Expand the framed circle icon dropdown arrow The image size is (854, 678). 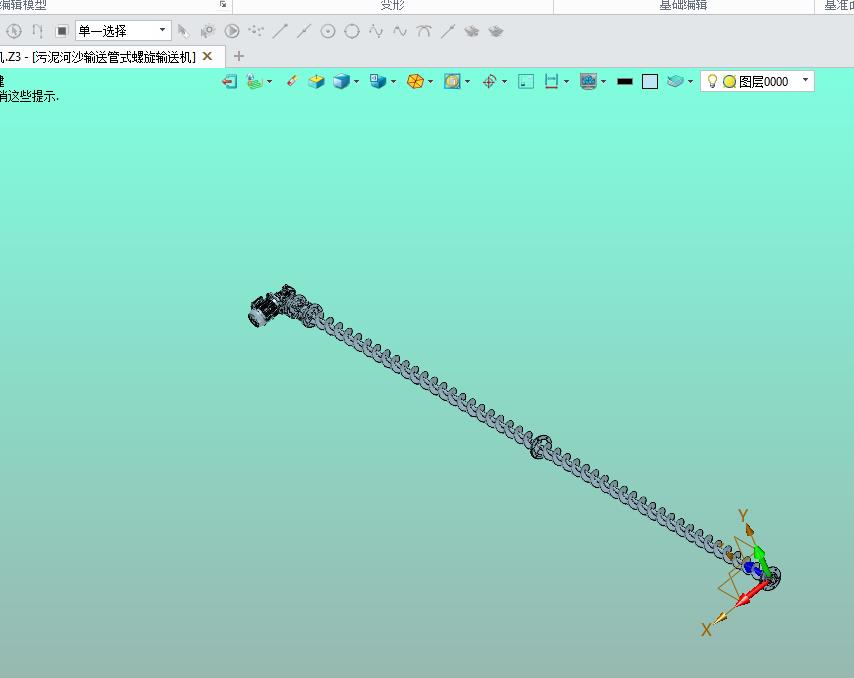[467, 82]
